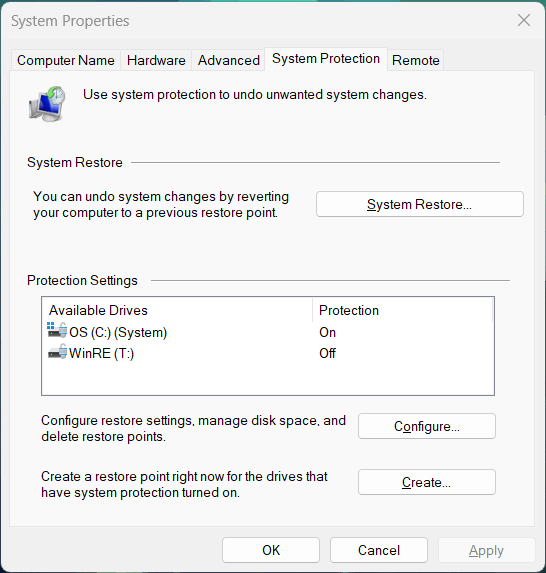
Task: Switch to the Remote tab
Action: pos(416,60)
